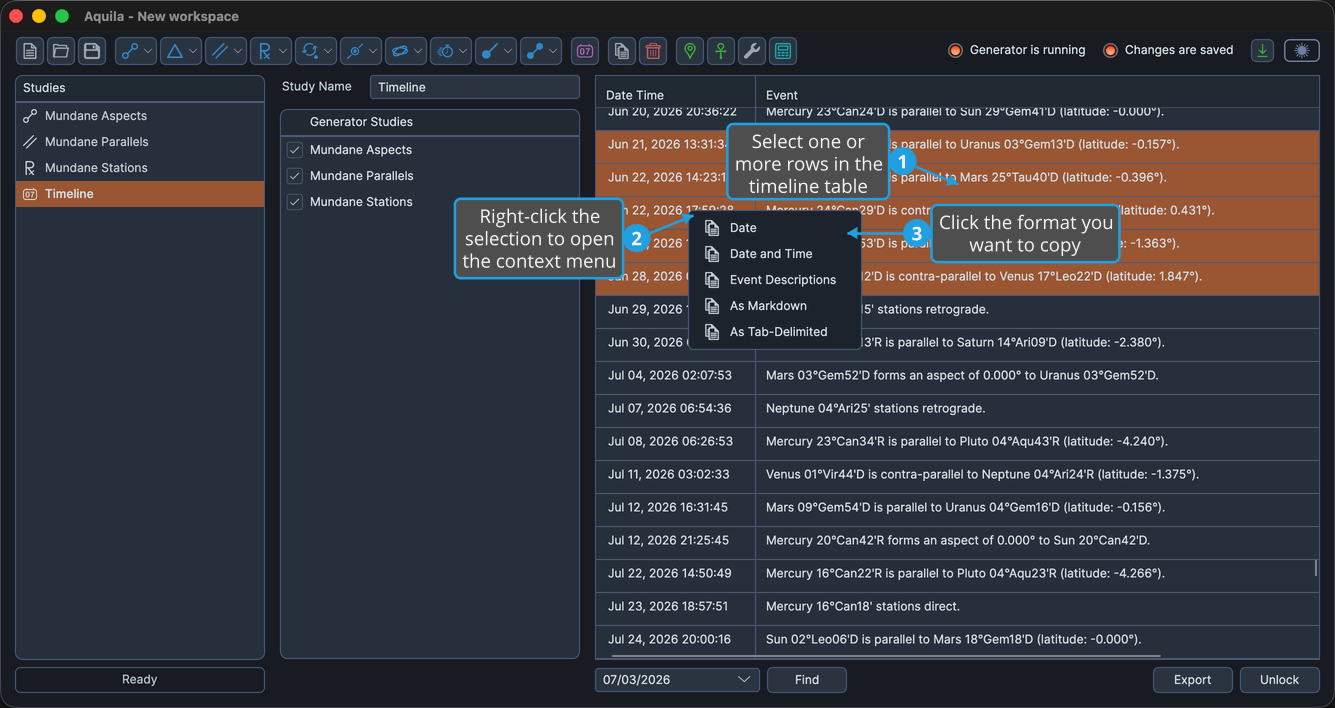Click the Ready status button
This screenshot has height=708, width=1335.
(140, 680)
